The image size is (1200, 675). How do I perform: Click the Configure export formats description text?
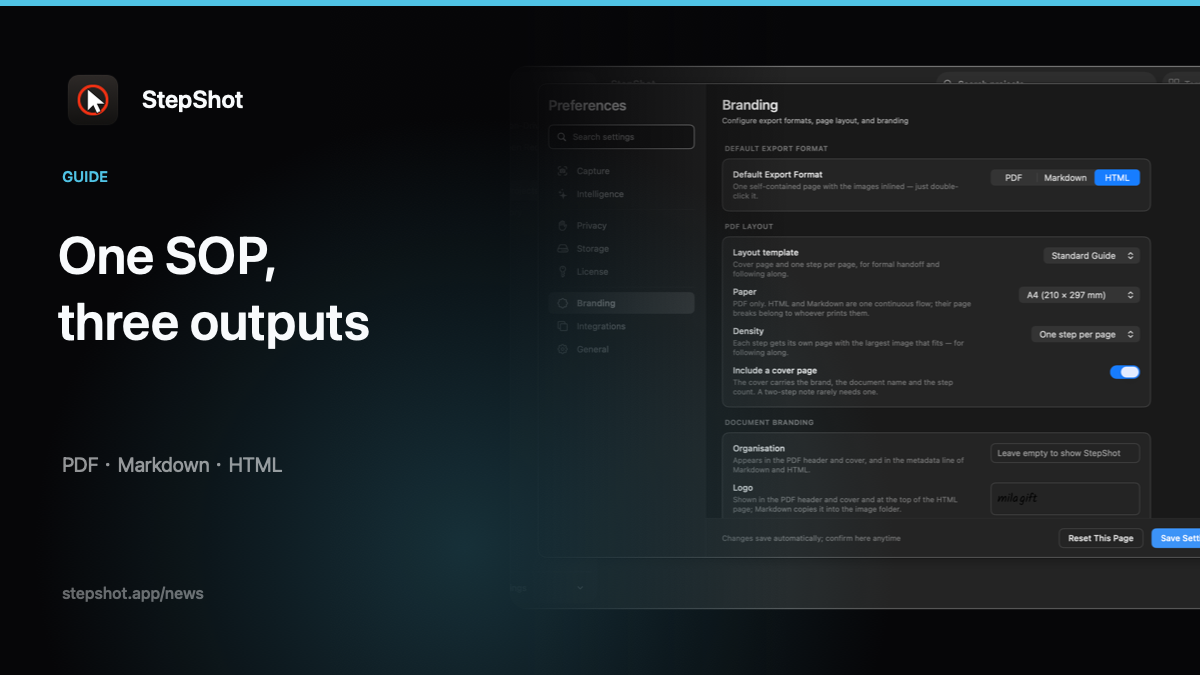[815, 121]
